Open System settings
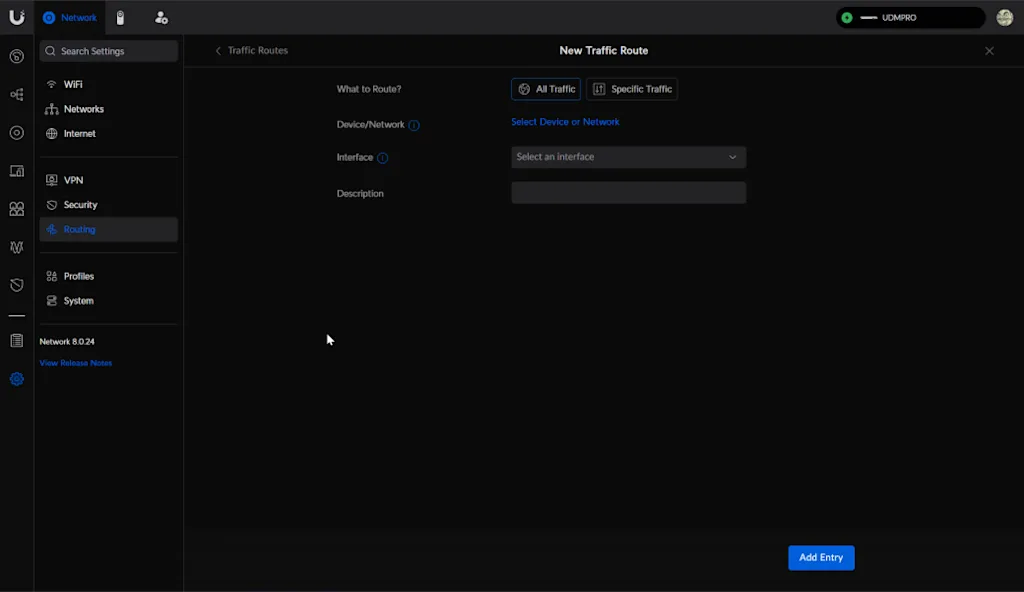Image resolution: width=1024 pixels, height=592 pixels. click(x=108, y=301)
